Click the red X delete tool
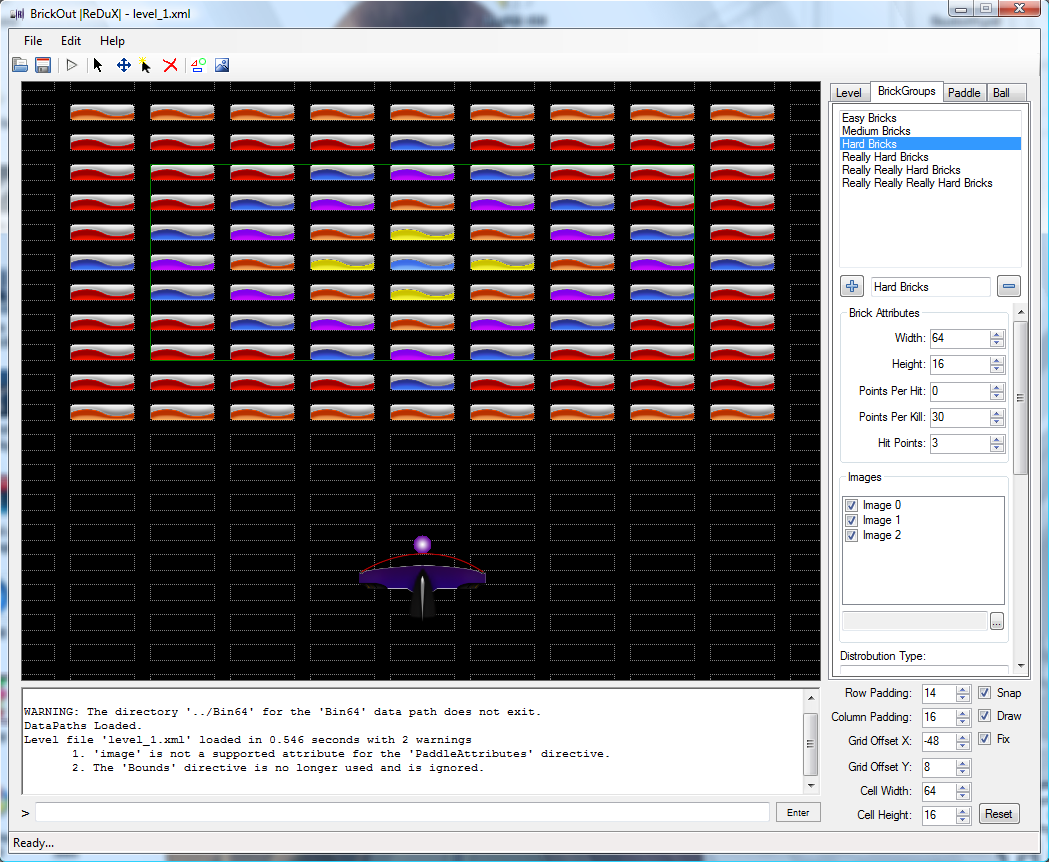Image resolution: width=1049 pixels, height=862 pixels. point(170,65)
